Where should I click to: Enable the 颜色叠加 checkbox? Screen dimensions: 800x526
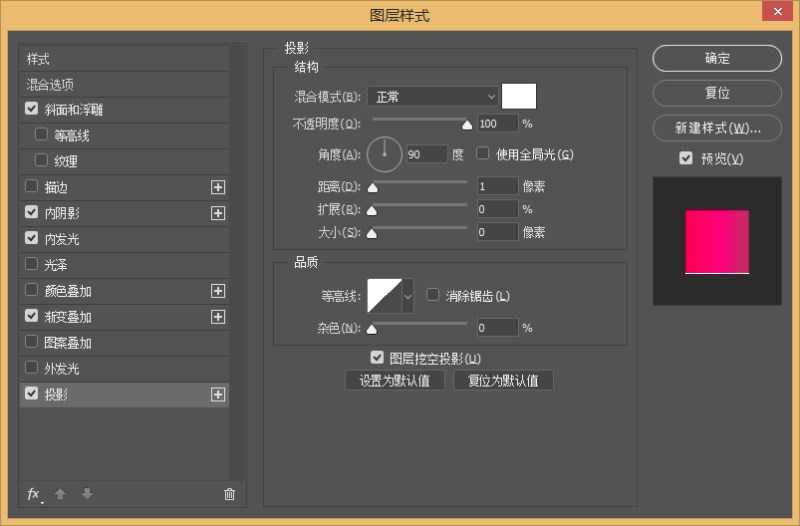pyautogui.click(x=31, y=290)
